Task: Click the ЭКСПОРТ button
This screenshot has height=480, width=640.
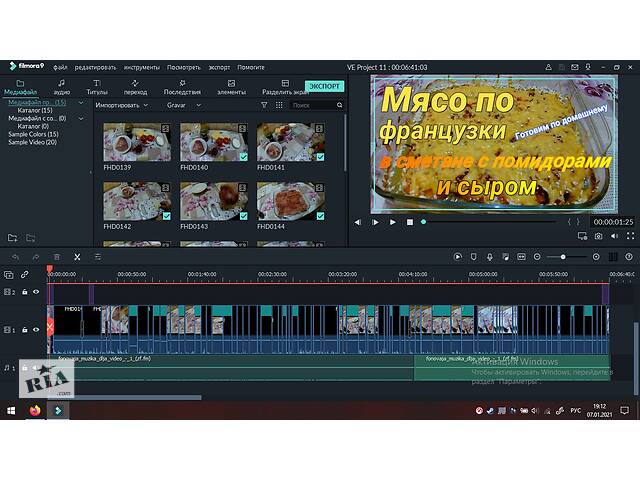Action: click(324, 86)
